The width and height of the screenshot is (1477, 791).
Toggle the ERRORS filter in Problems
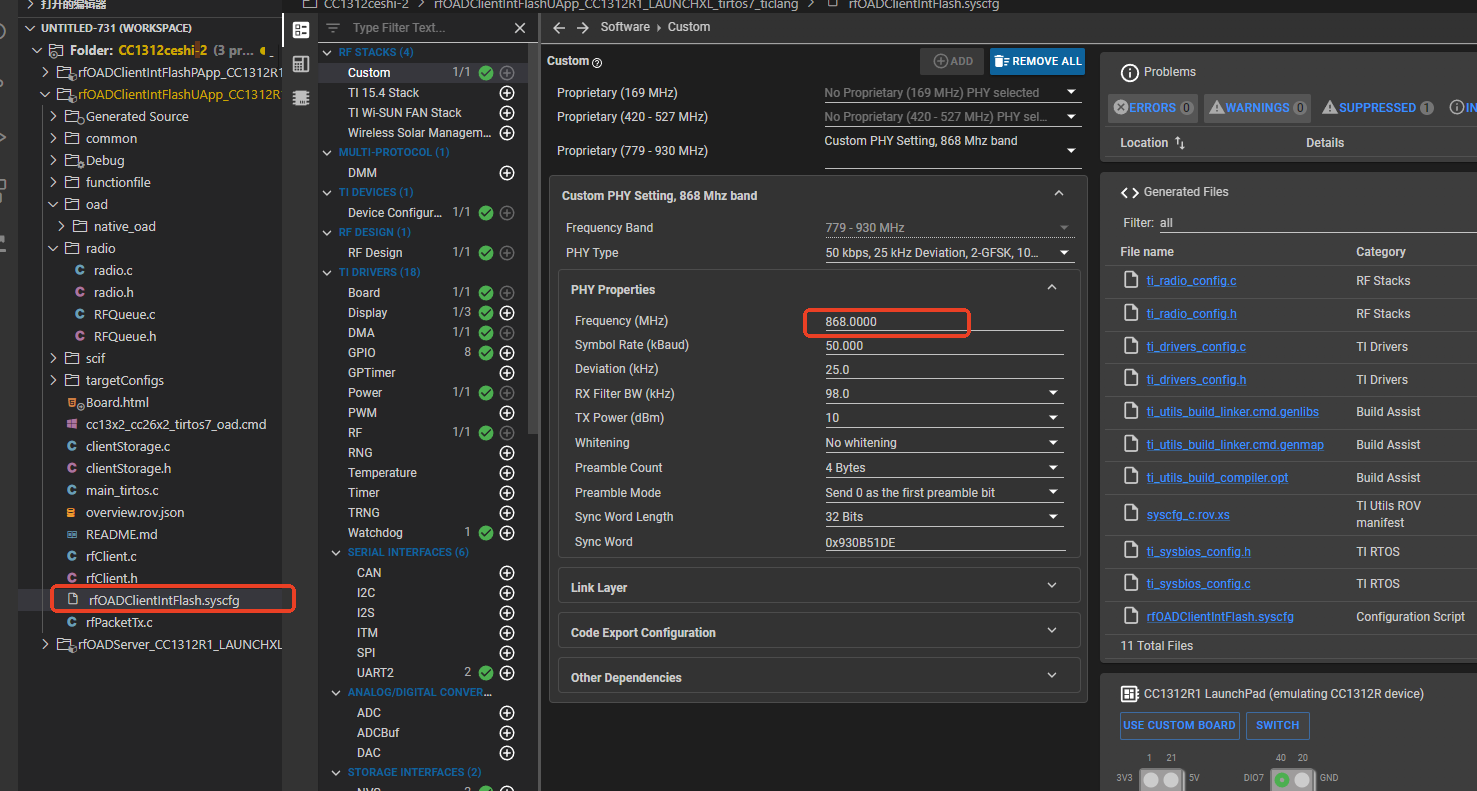[x=1152, y=107]
